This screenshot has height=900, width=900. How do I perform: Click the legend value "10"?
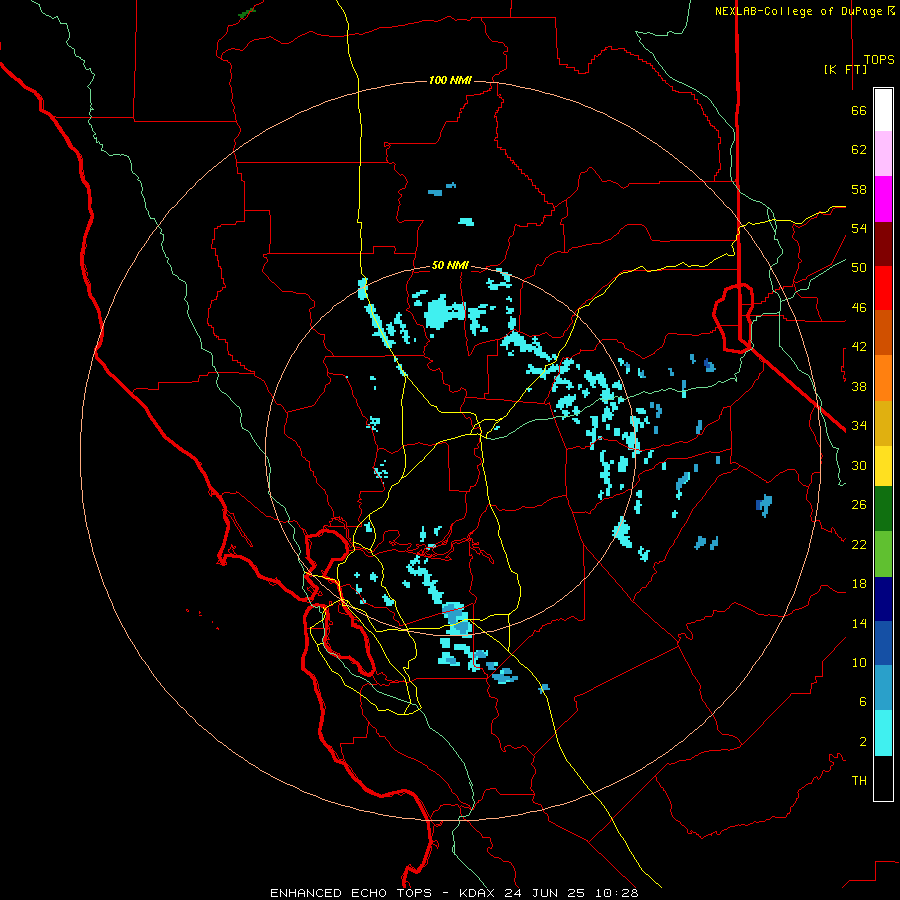tap(859, 662)
